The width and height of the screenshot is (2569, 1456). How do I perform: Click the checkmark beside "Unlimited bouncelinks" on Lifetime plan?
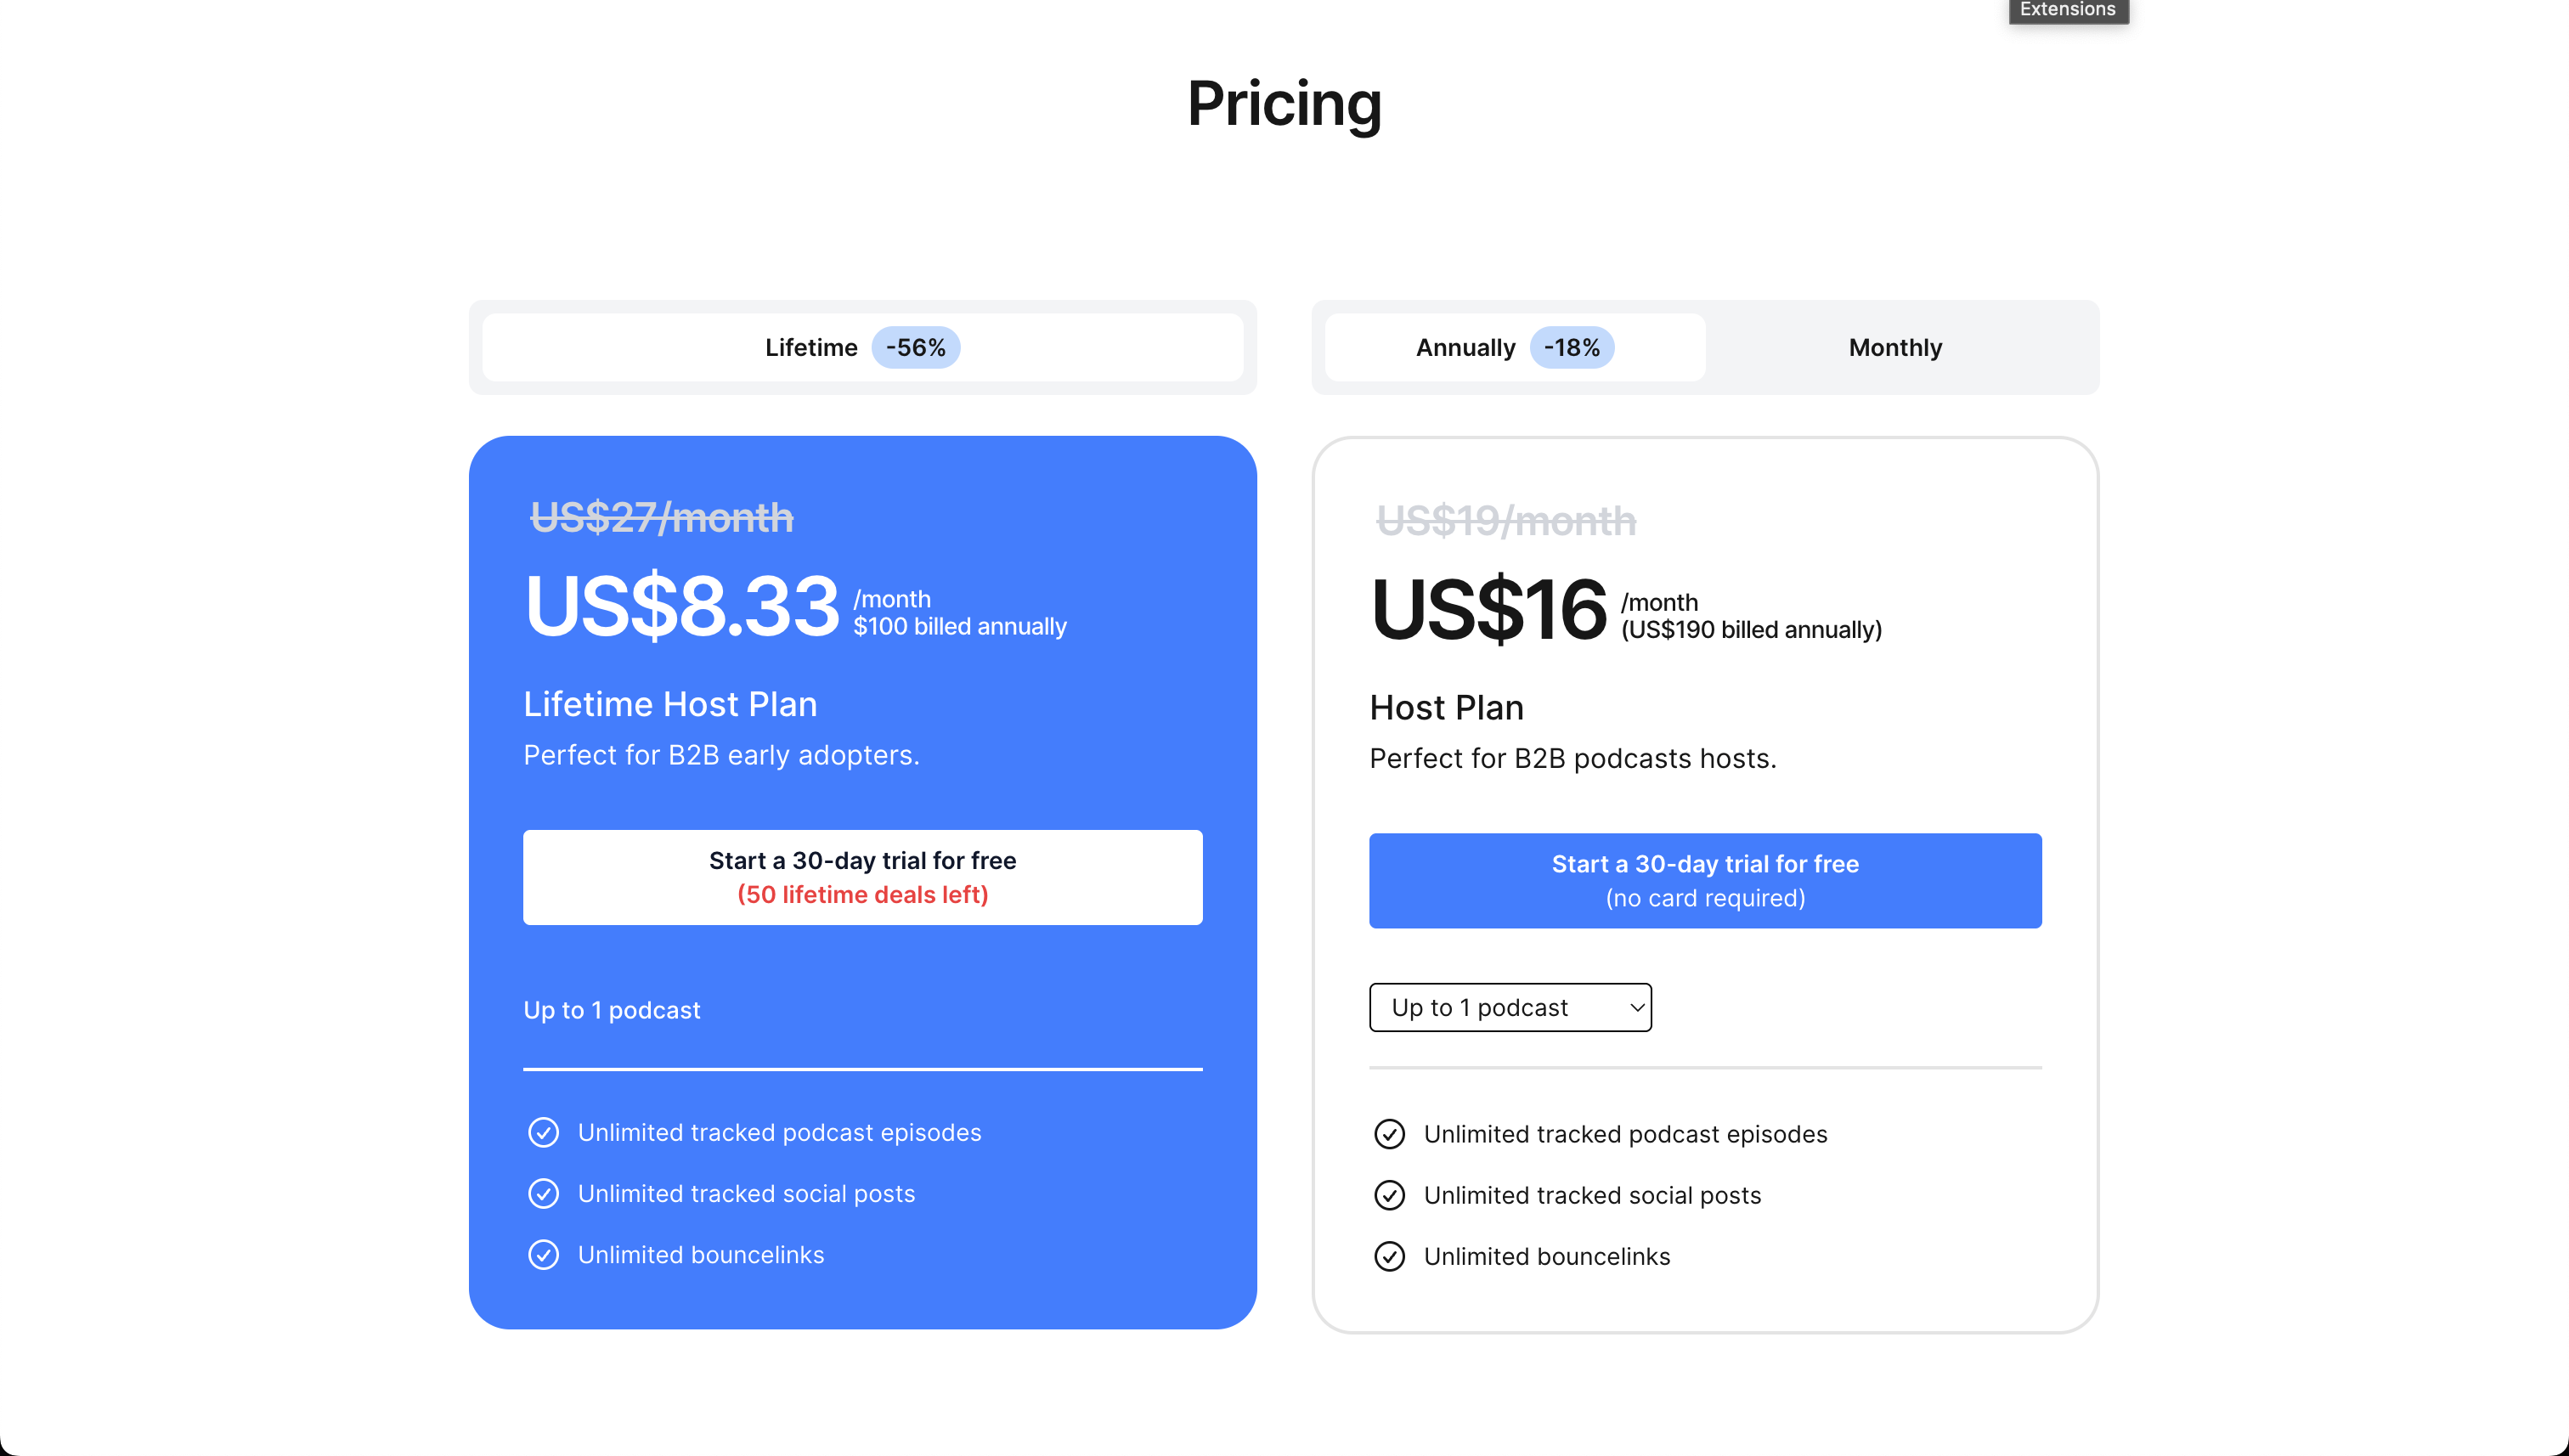point(543,1255)
